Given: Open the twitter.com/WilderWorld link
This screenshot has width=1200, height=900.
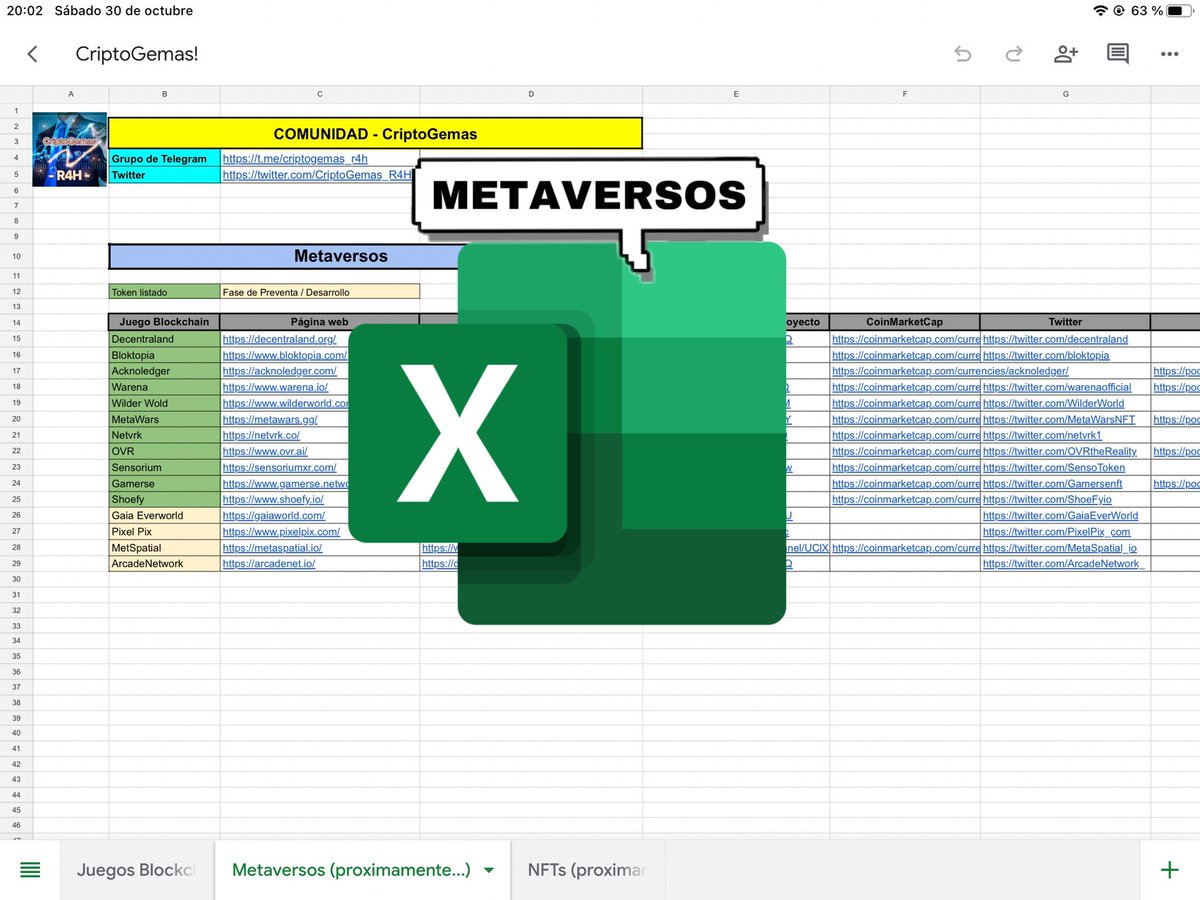Looking at the screenshot, I should pos(1053,403).
